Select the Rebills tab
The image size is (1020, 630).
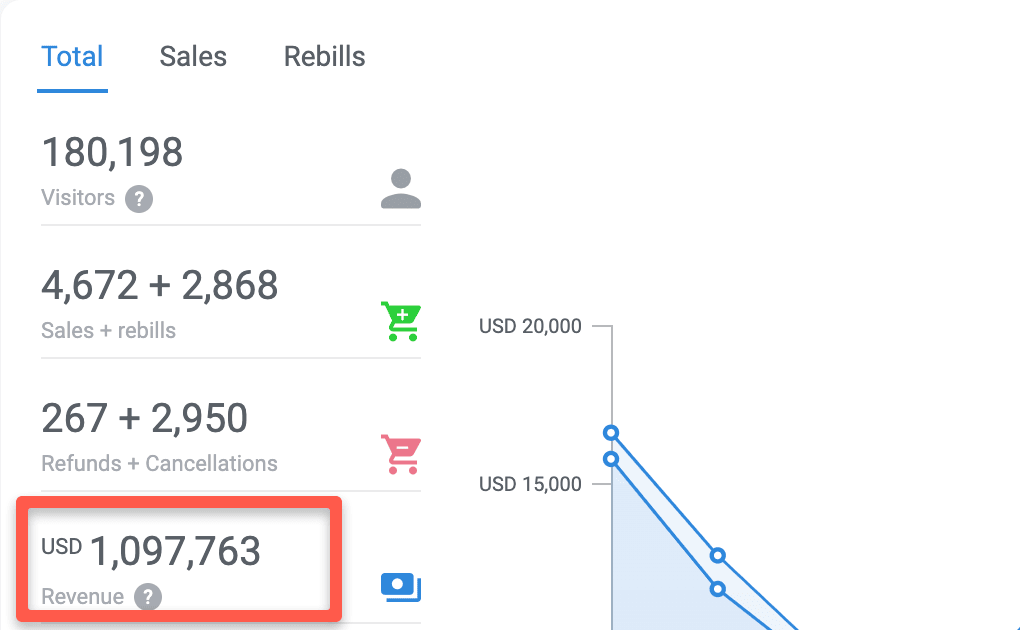(325, 57)
